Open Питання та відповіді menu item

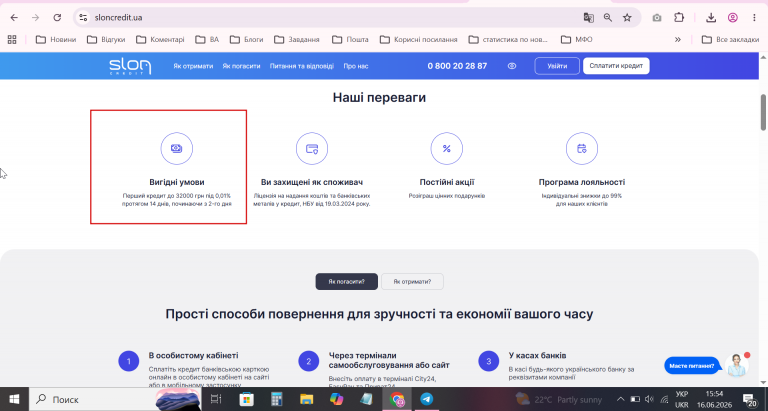point(302,66)
